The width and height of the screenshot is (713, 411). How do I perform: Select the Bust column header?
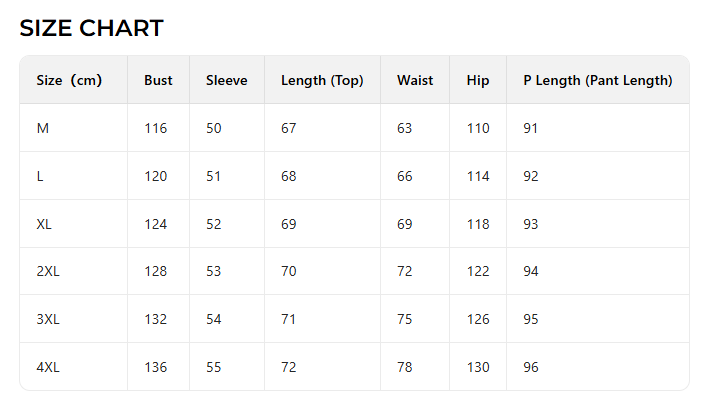pos(158,80)
